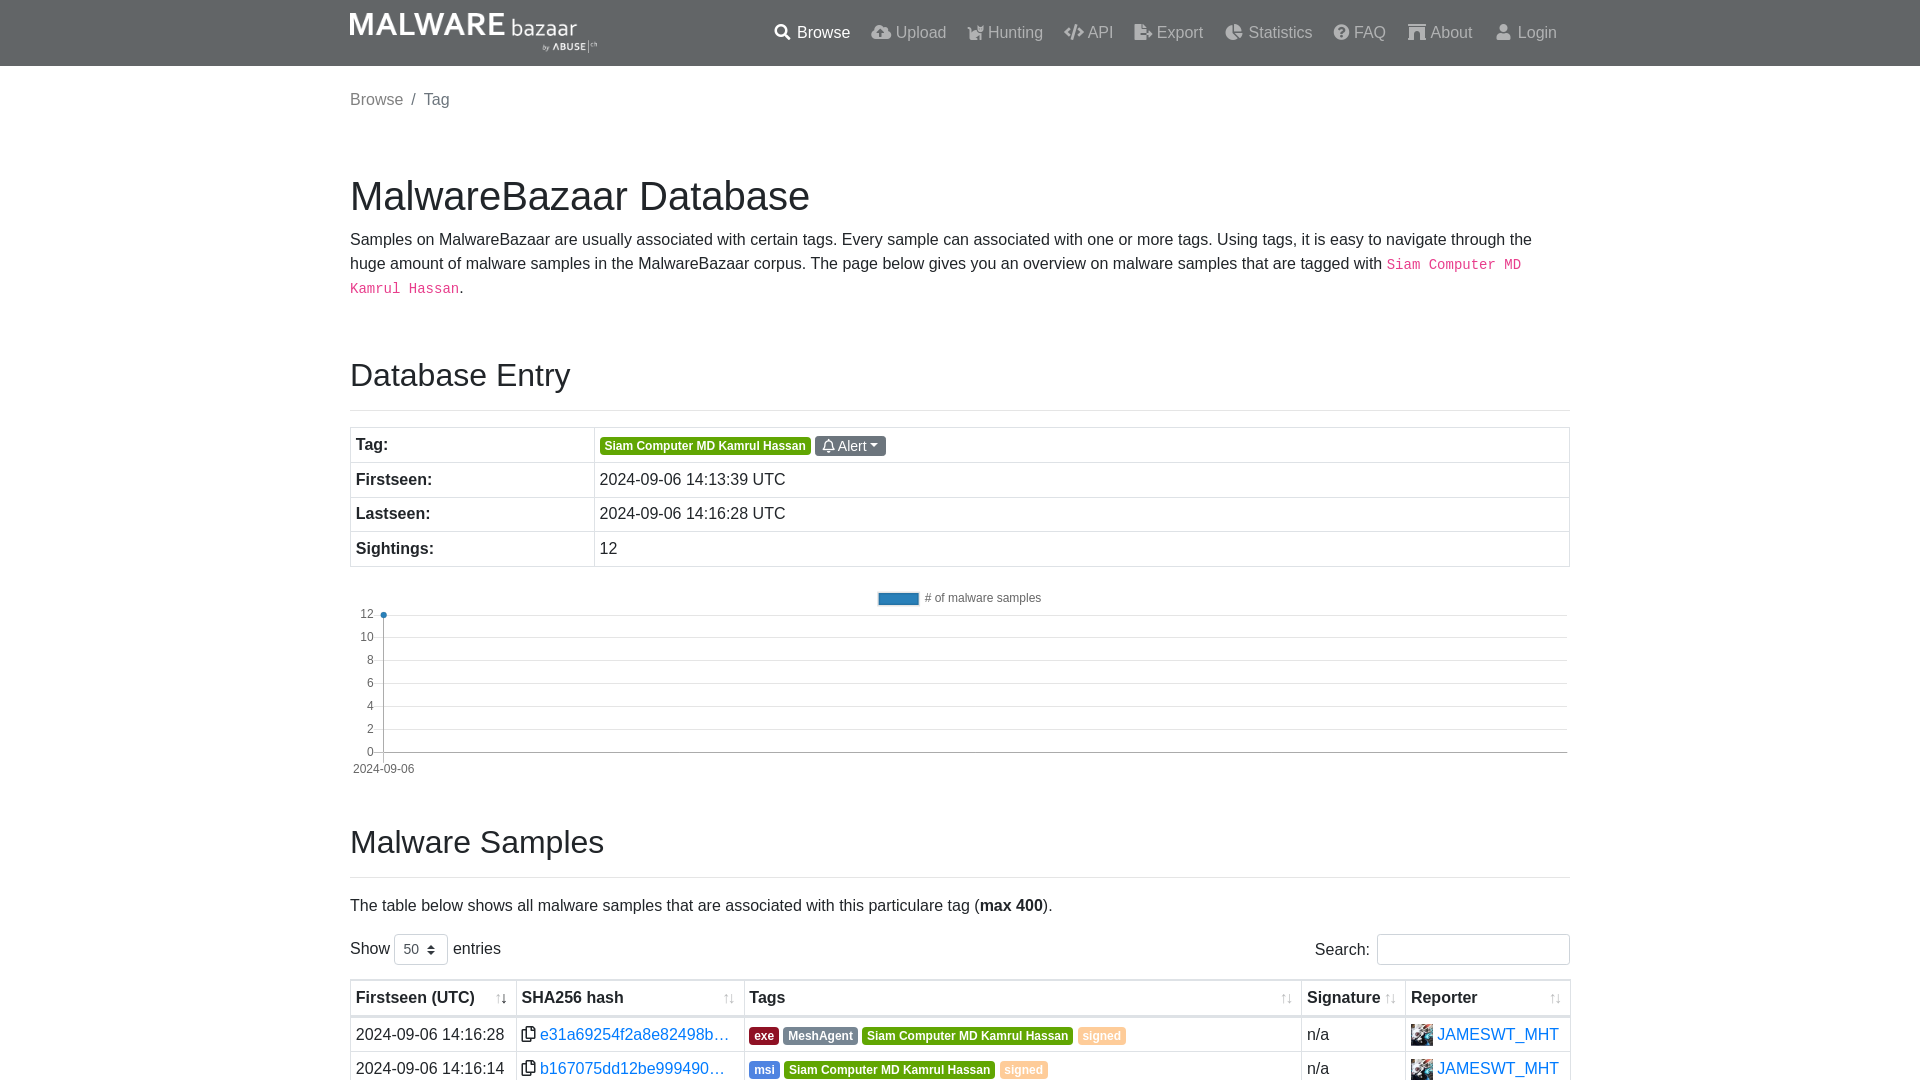Focus the table Search input field
Viewport: 1920px width, 1080px height.
tap(1473, 949)
